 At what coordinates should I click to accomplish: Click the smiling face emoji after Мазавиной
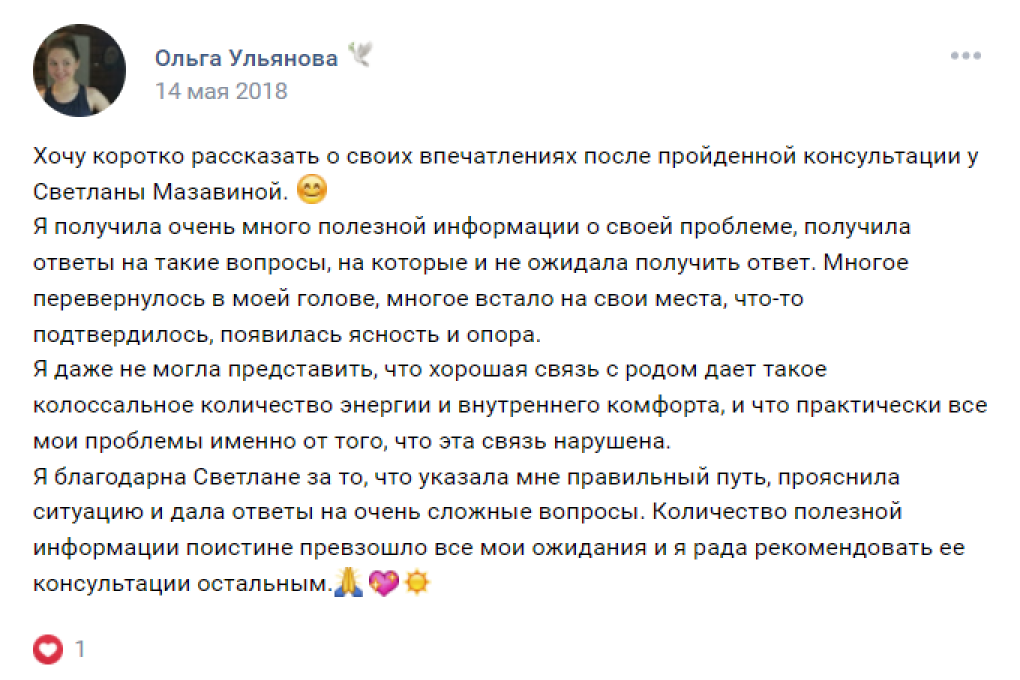coord(313,190)
